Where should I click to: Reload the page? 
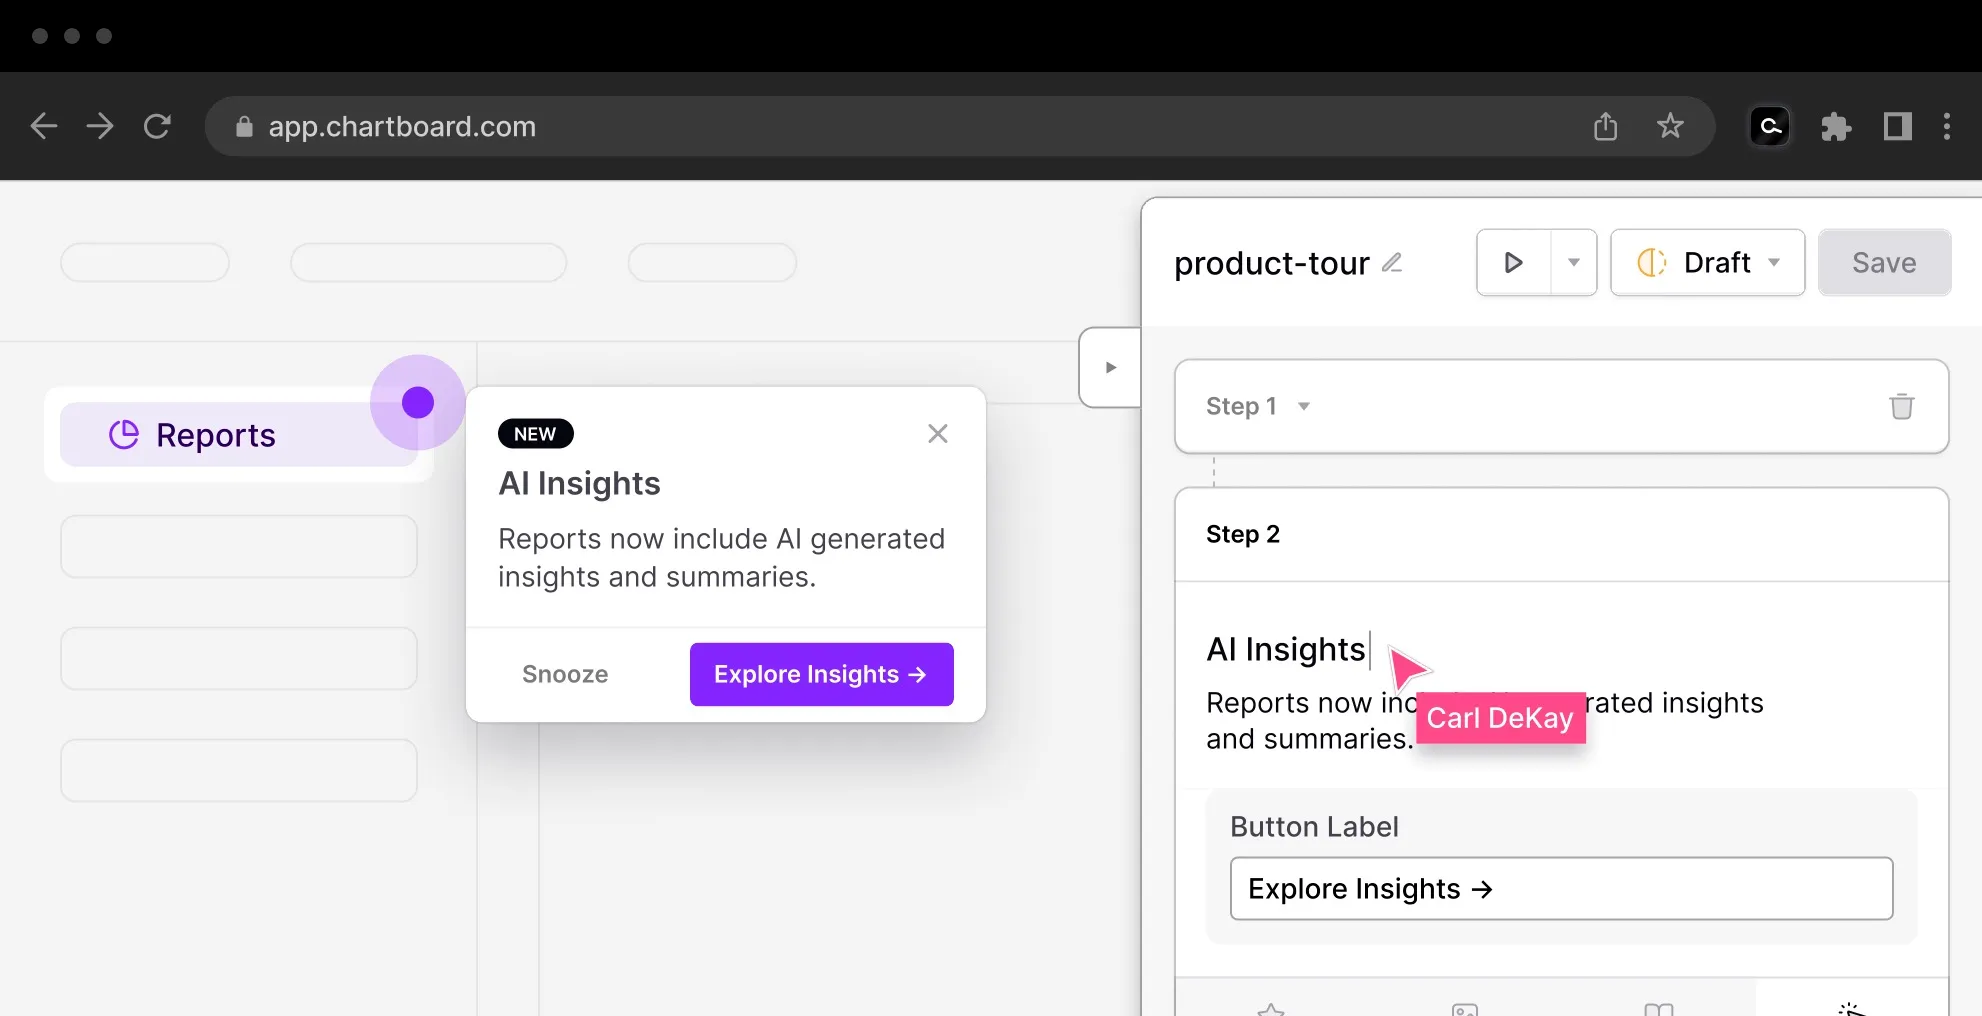(157, 126)
